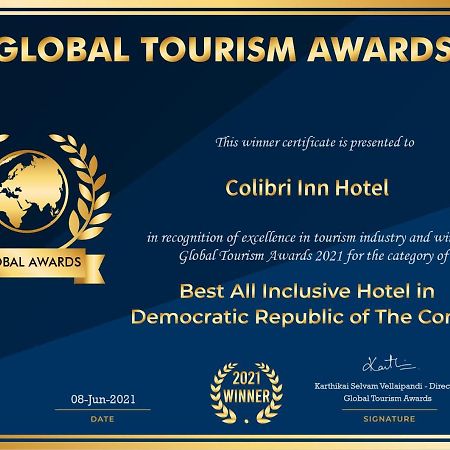Click the 'Colibri Inn Hotel' name
450x450 pixels.
coord(307,188)
